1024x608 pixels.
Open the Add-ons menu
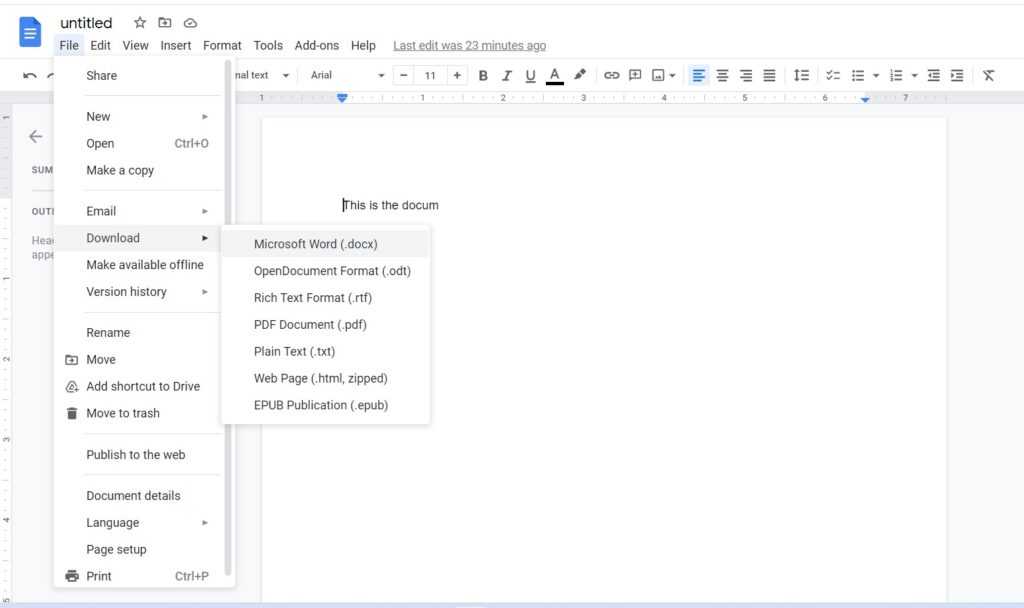pos(317,45)
